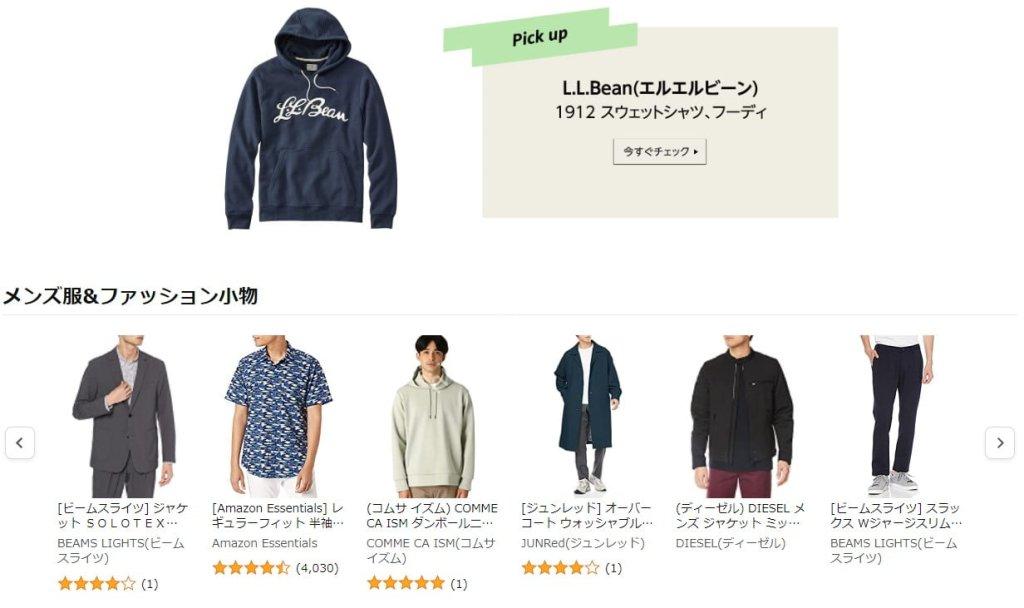Open the COMME CA ISM hoodie image
This screenshot has width=1024, height=608.
433,416
